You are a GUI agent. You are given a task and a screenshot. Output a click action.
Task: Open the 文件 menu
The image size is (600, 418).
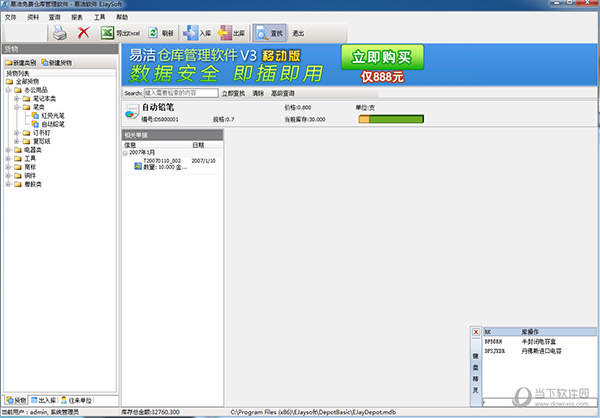10,17
